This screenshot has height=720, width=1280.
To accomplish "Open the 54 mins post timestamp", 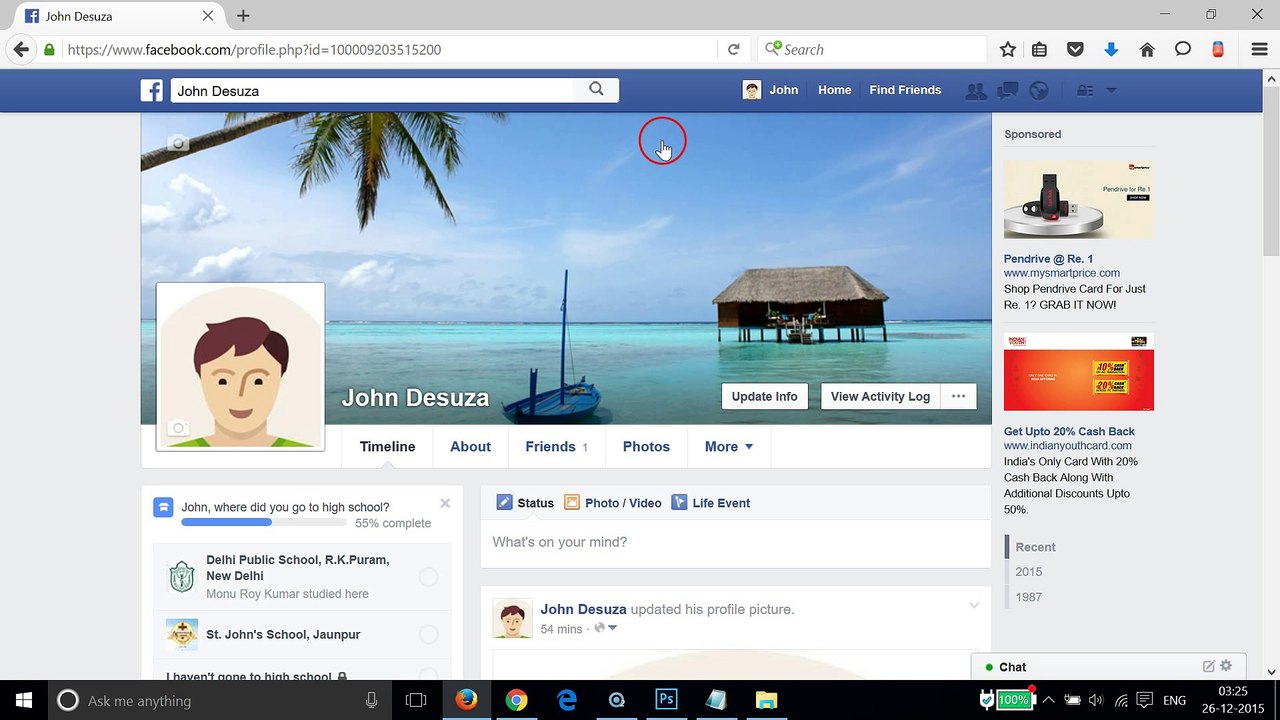I will click(561, 629).
